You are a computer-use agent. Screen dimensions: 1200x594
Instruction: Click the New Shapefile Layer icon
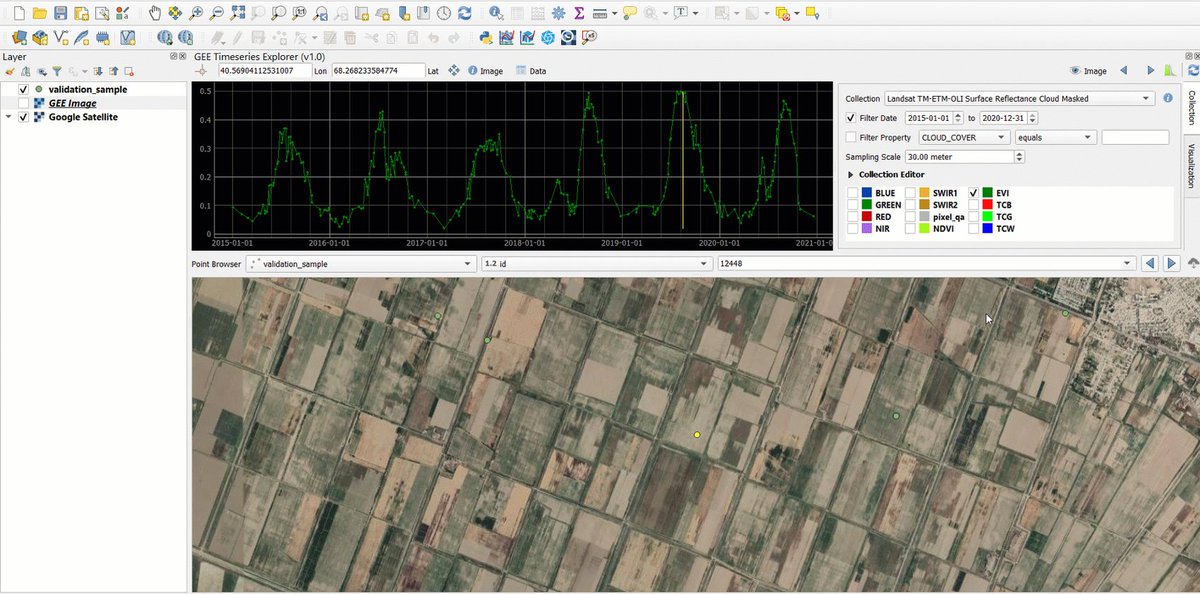(x=61, y=37)
